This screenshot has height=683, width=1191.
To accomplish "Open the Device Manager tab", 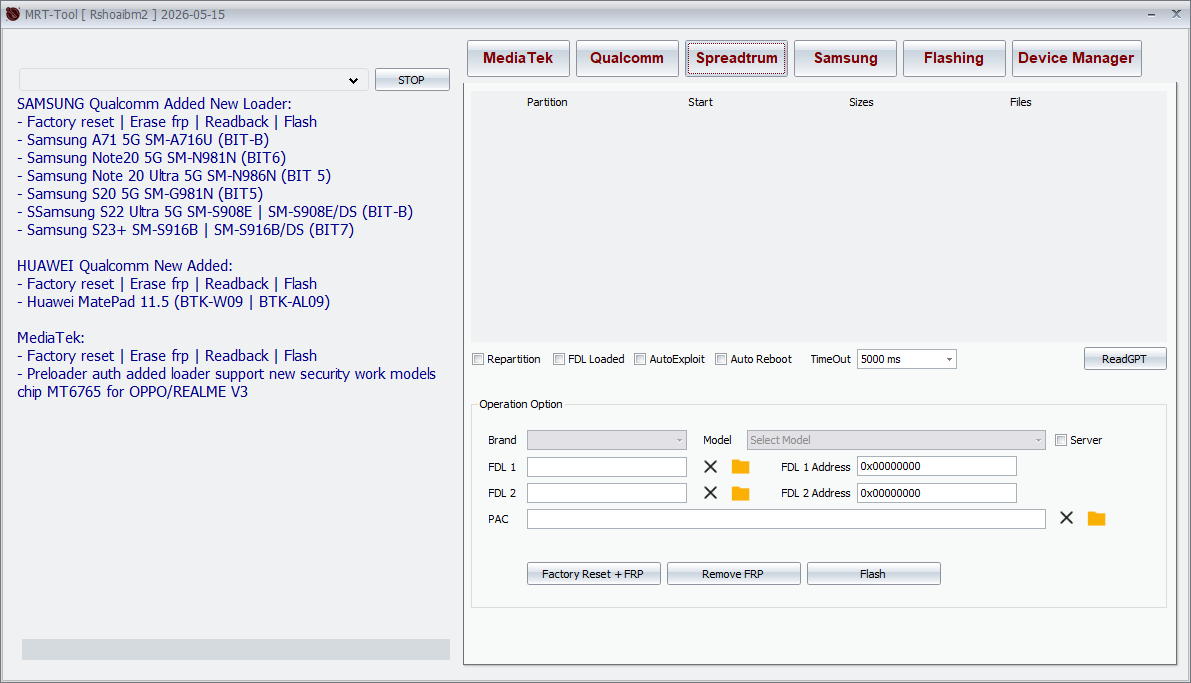I will click(x=1076, y=58).
